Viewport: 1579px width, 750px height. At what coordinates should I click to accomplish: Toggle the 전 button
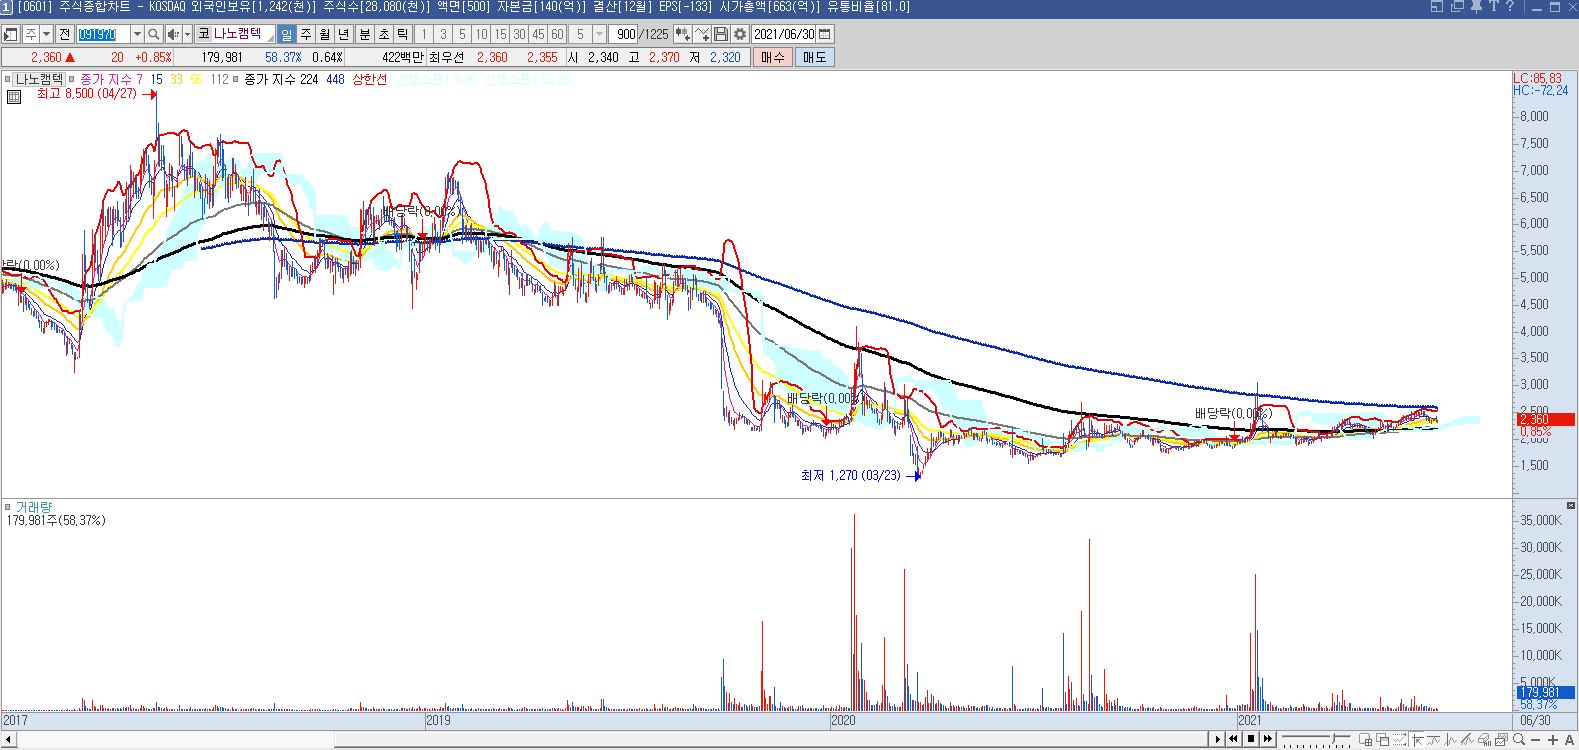click(x=65, y=34)
